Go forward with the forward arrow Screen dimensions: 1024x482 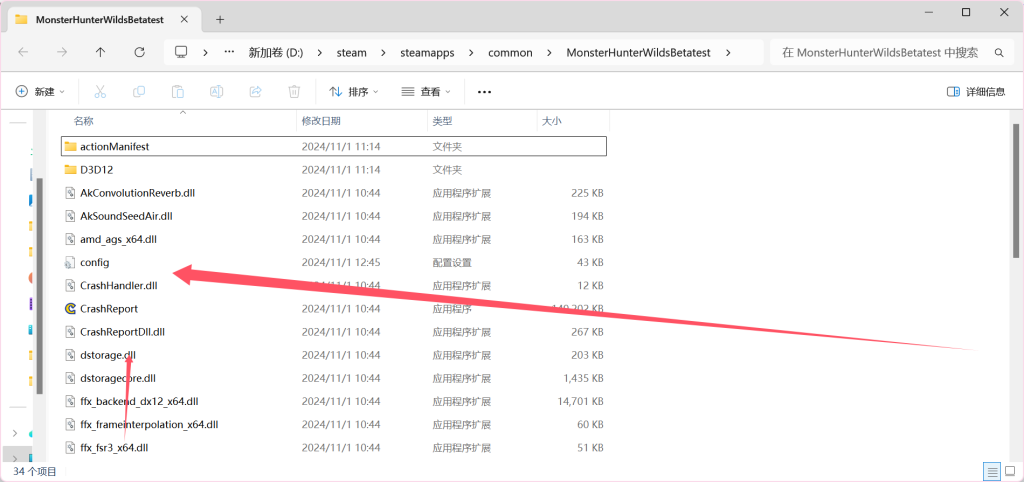62,52
